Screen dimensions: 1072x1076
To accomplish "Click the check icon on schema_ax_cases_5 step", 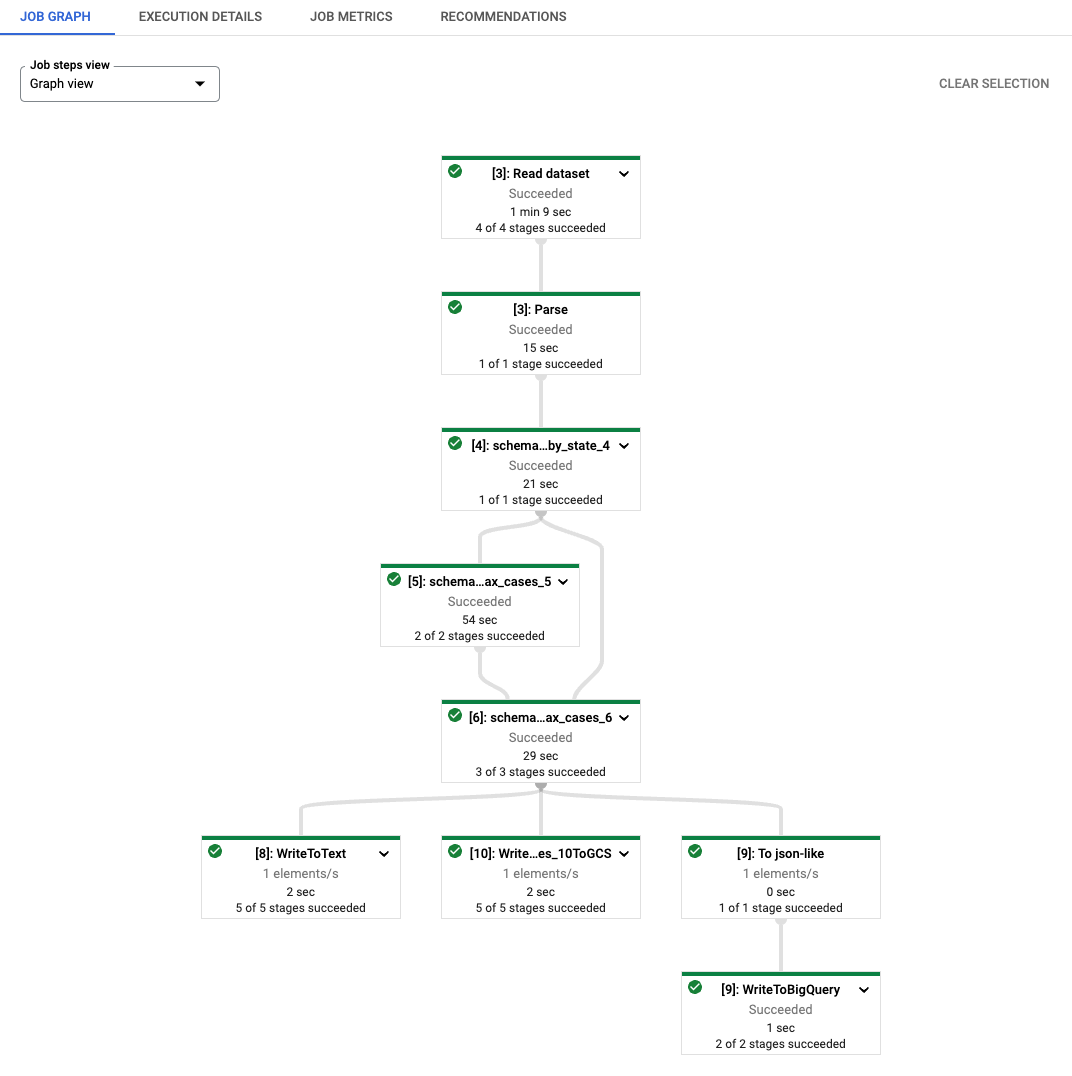I will pyautogui.click(x=394, y=579).
